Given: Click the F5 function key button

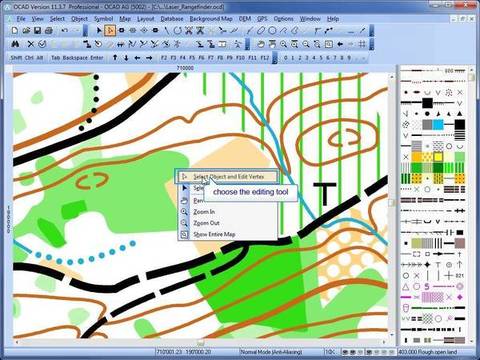Looking at the screenshot, I should 192,58.
